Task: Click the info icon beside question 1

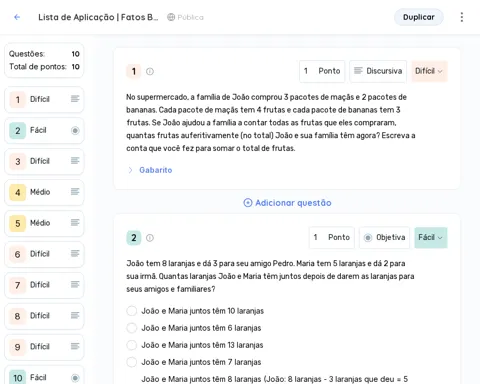Action: (x=150, y=71)
